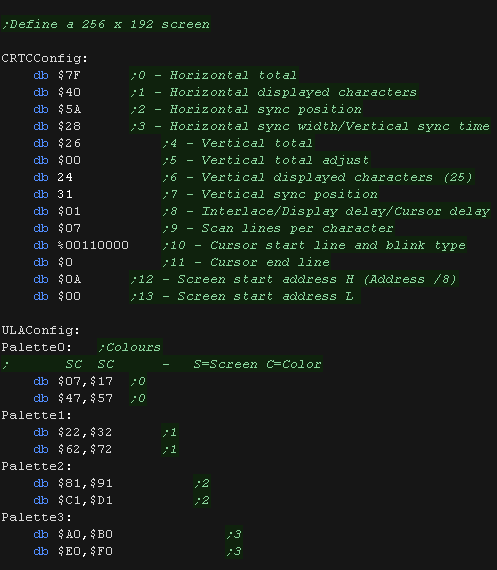Click the $C1,$D1 palette bytes
Screen dimensions: 497x570
tap(85, 500)
